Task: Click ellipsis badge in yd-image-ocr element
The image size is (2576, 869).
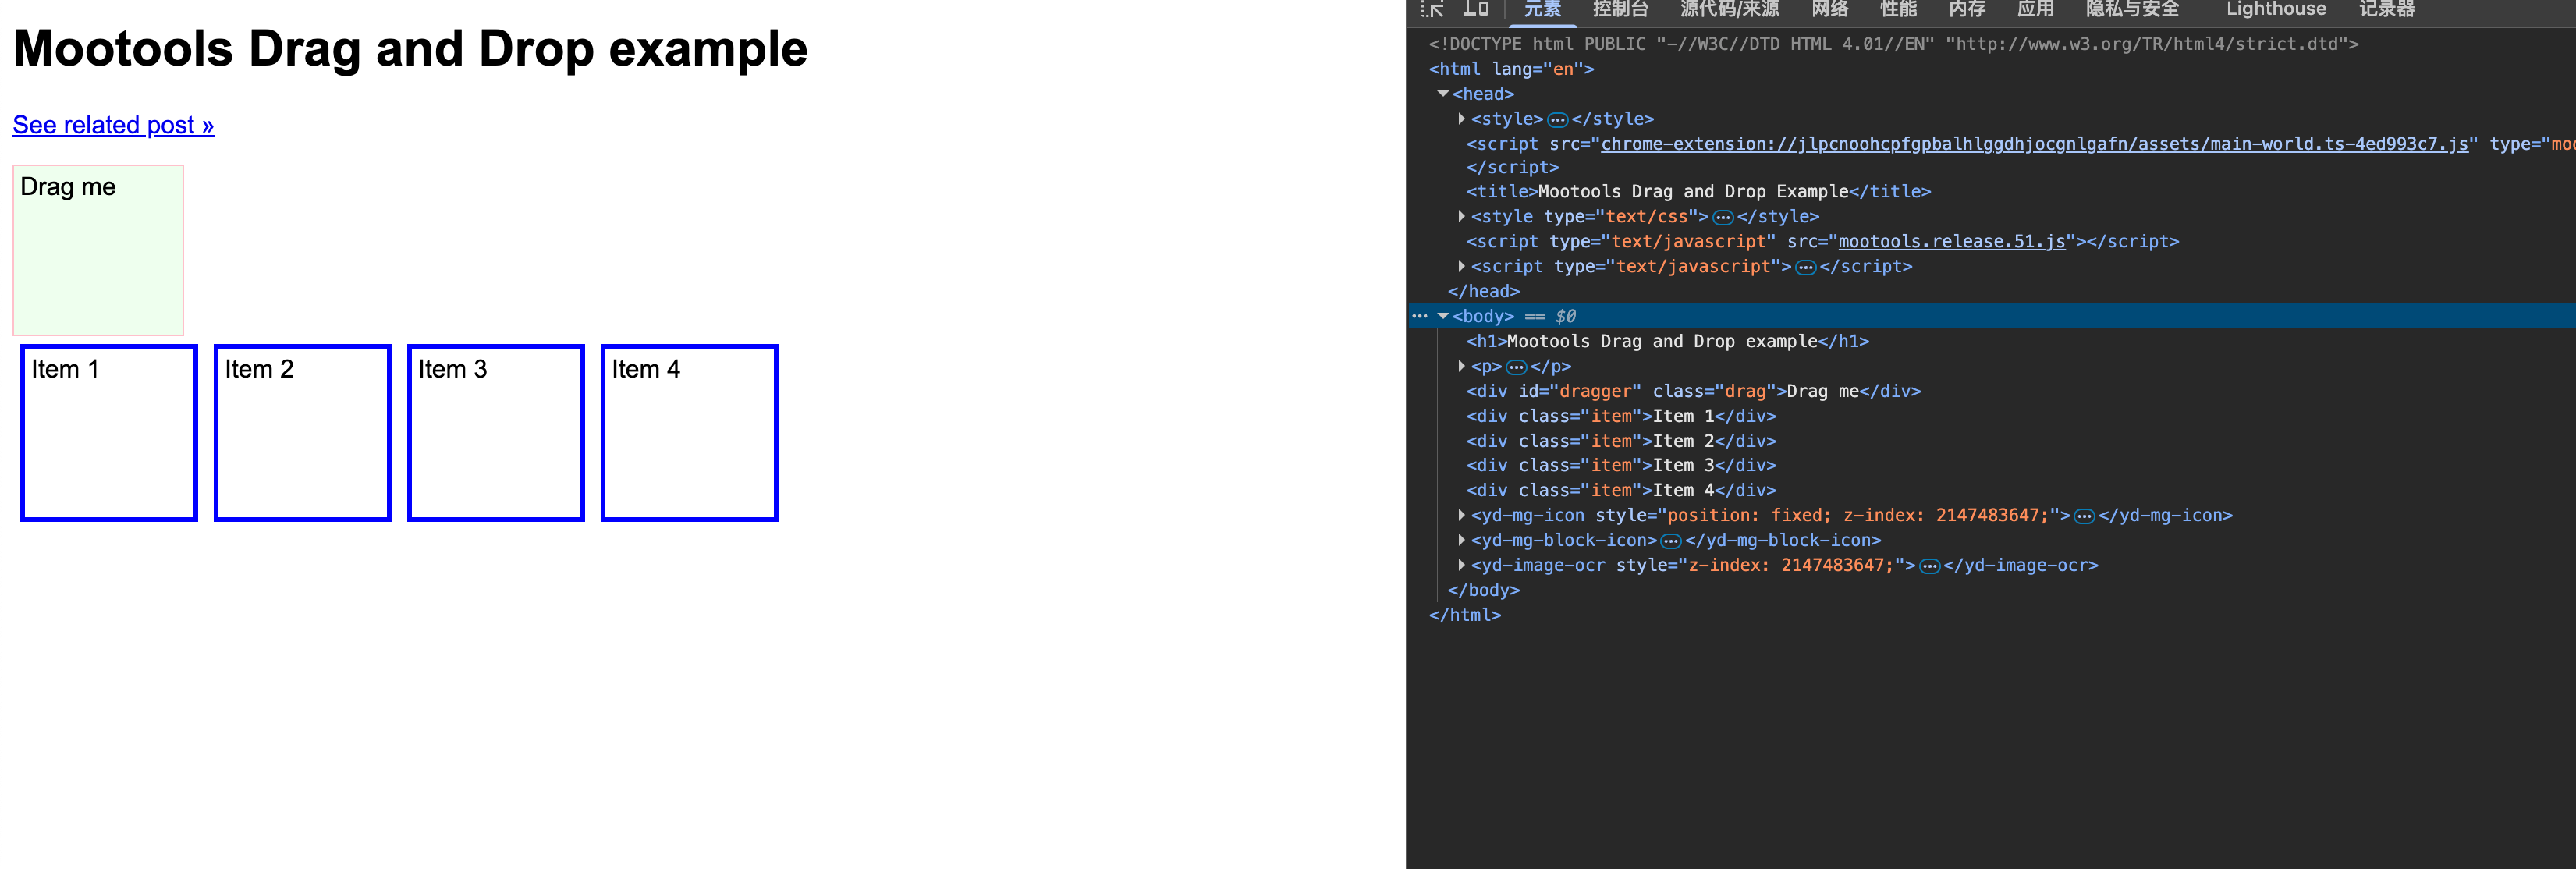Action: (1929, 566)
